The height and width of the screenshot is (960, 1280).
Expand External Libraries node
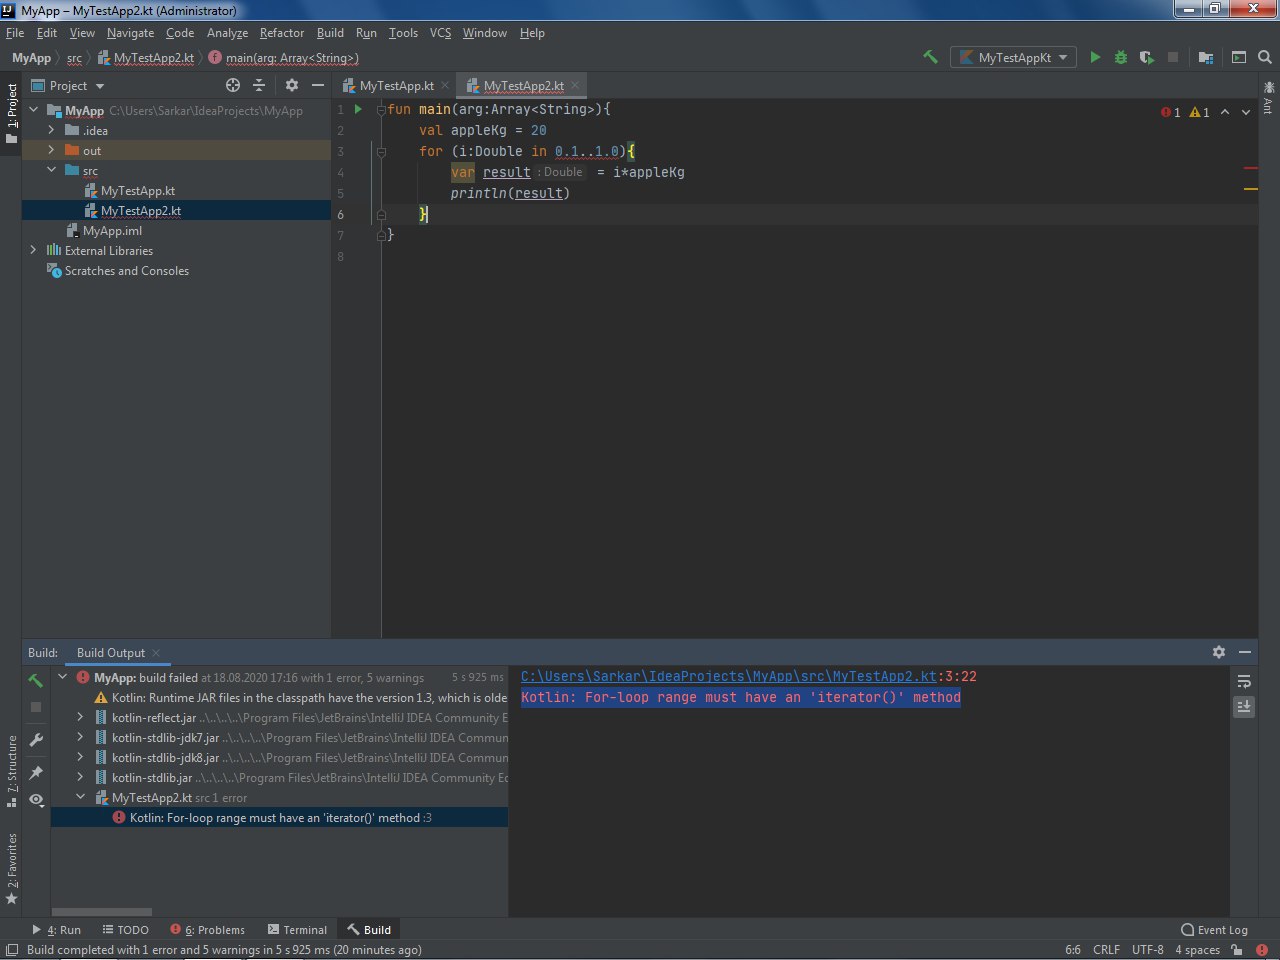[34, 250]
